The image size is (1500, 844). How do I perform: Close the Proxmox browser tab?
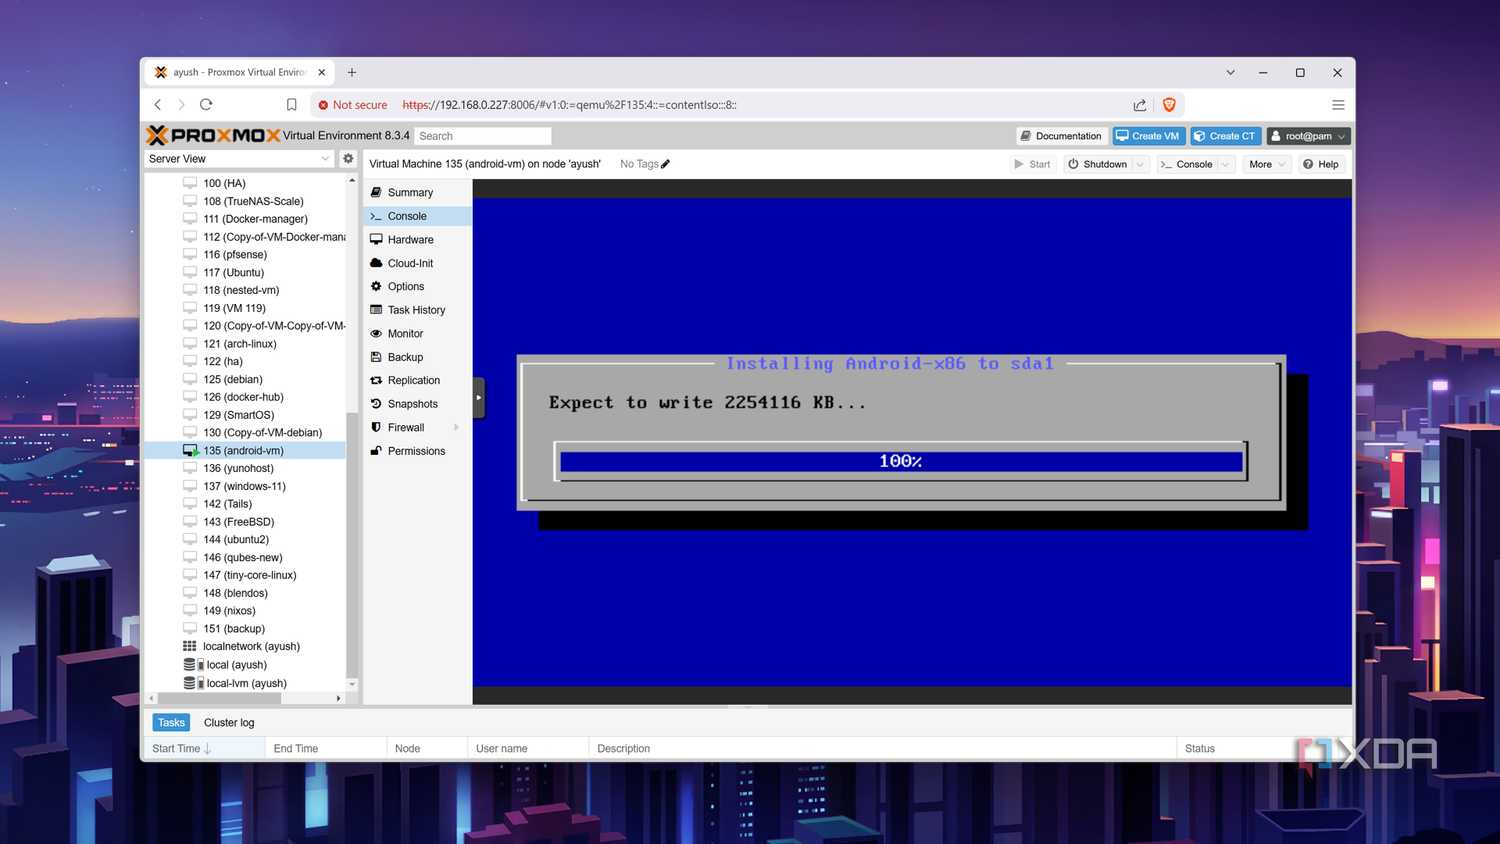tap(321, 72)
